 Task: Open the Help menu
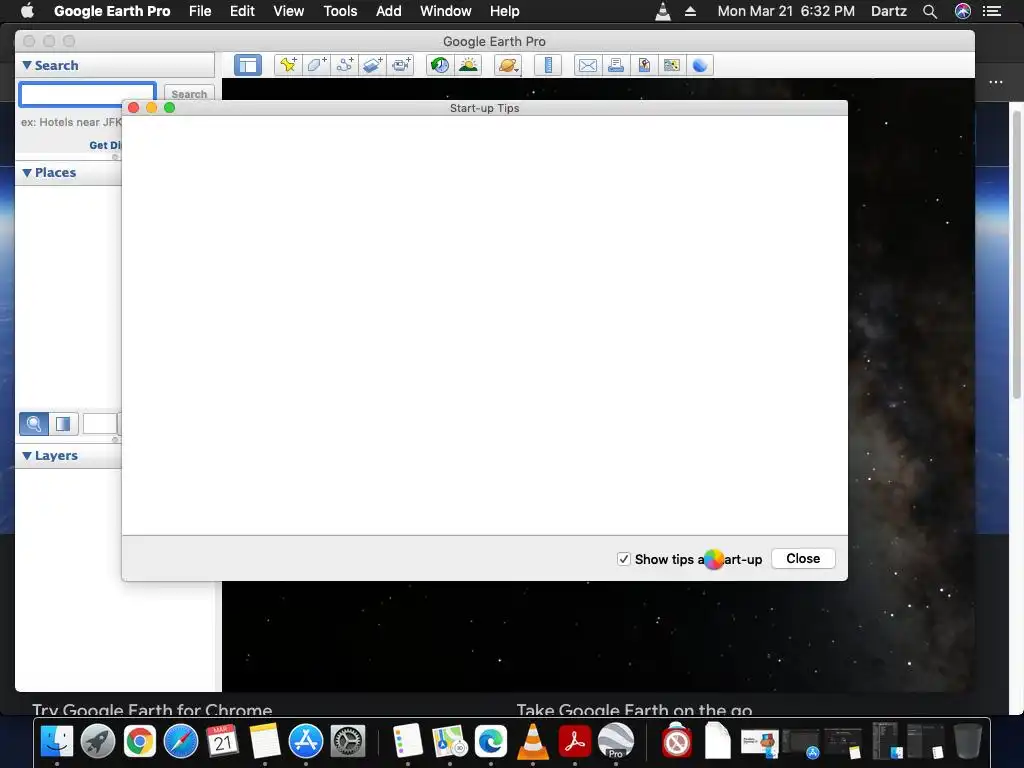[x=505, y=11]
